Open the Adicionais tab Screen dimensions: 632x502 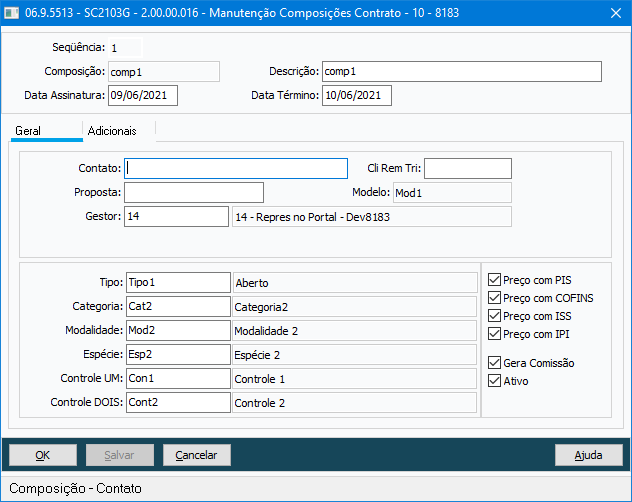coord(119,131)
